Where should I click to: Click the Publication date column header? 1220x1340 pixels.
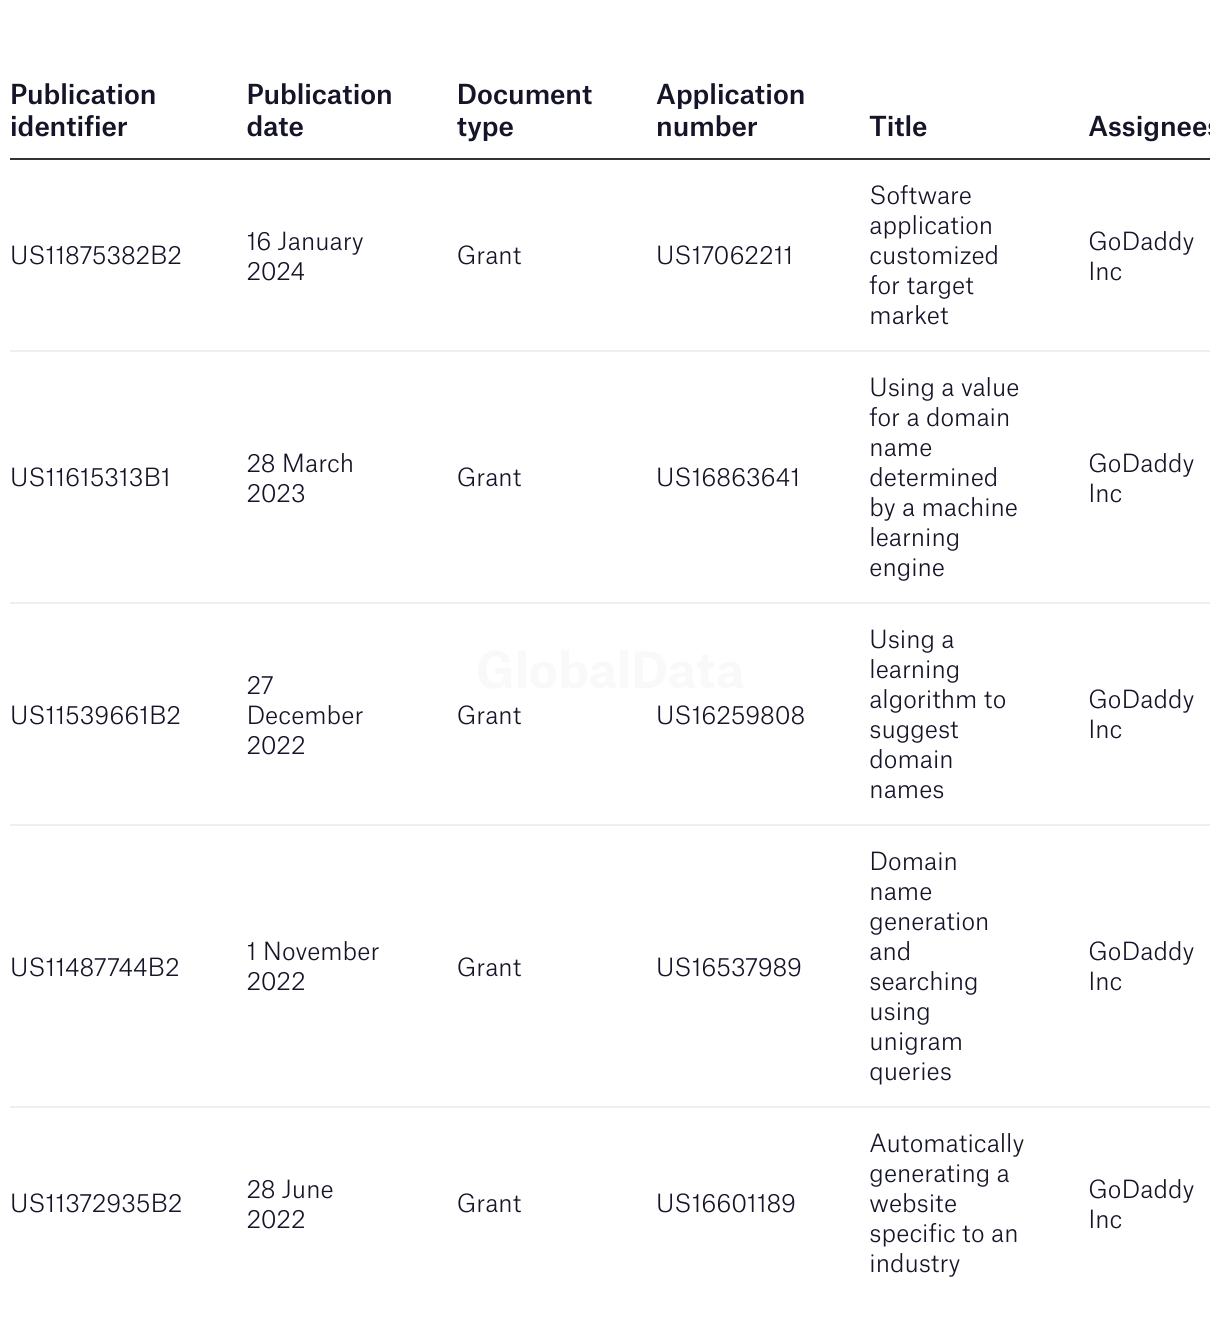[319, 111]
